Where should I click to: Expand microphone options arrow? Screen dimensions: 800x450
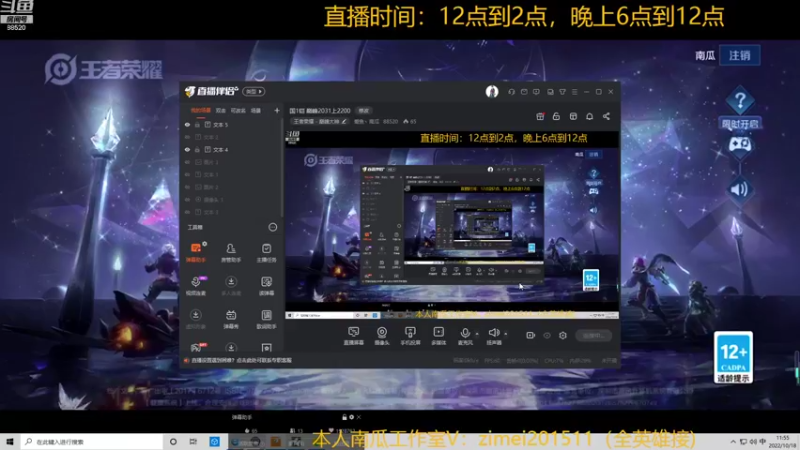477,334
